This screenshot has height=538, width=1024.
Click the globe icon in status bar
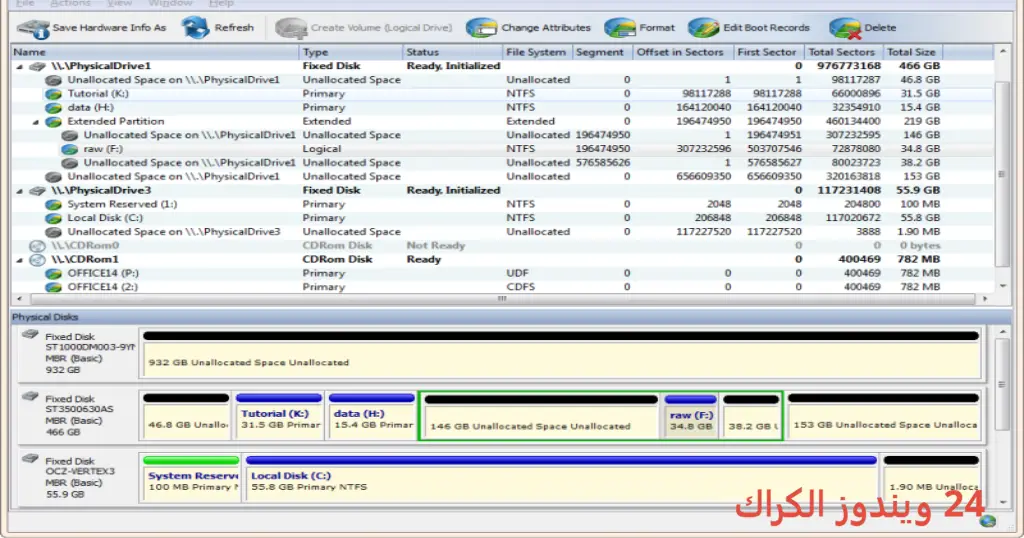(x=988, y=520)
